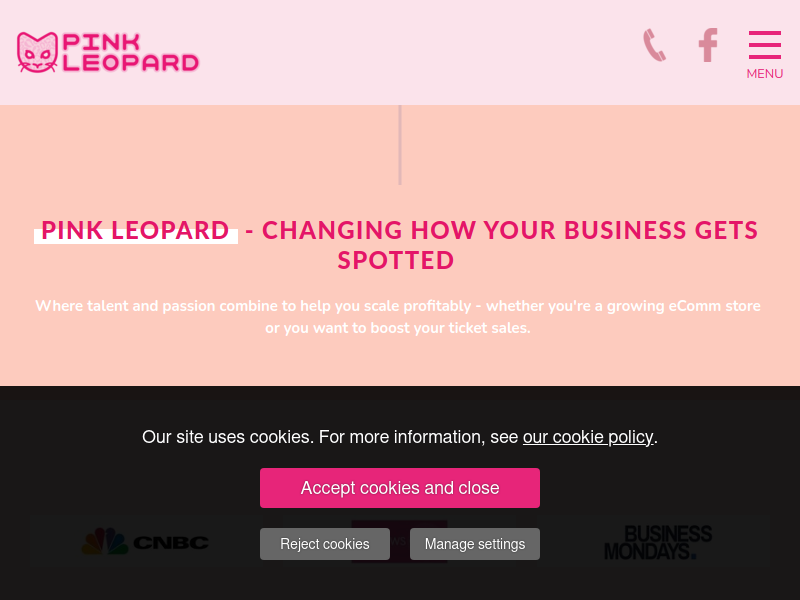Open the our cookie policy link
Screen dimensions: 800x600
pos(588,437)
